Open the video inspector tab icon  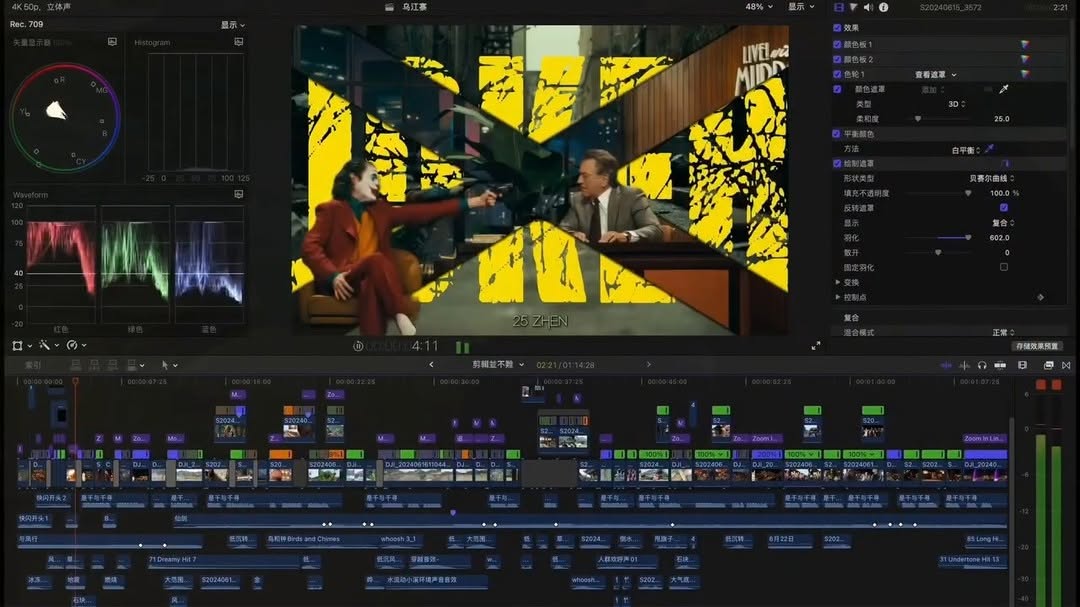[x=838, y=7]
